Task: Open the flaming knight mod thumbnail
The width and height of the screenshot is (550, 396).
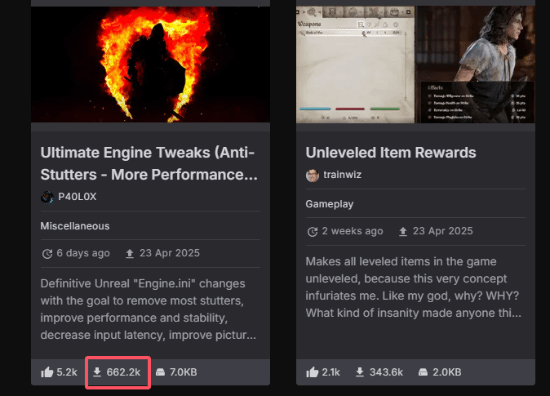Action: pyautogui.click(x=150, y=65)
